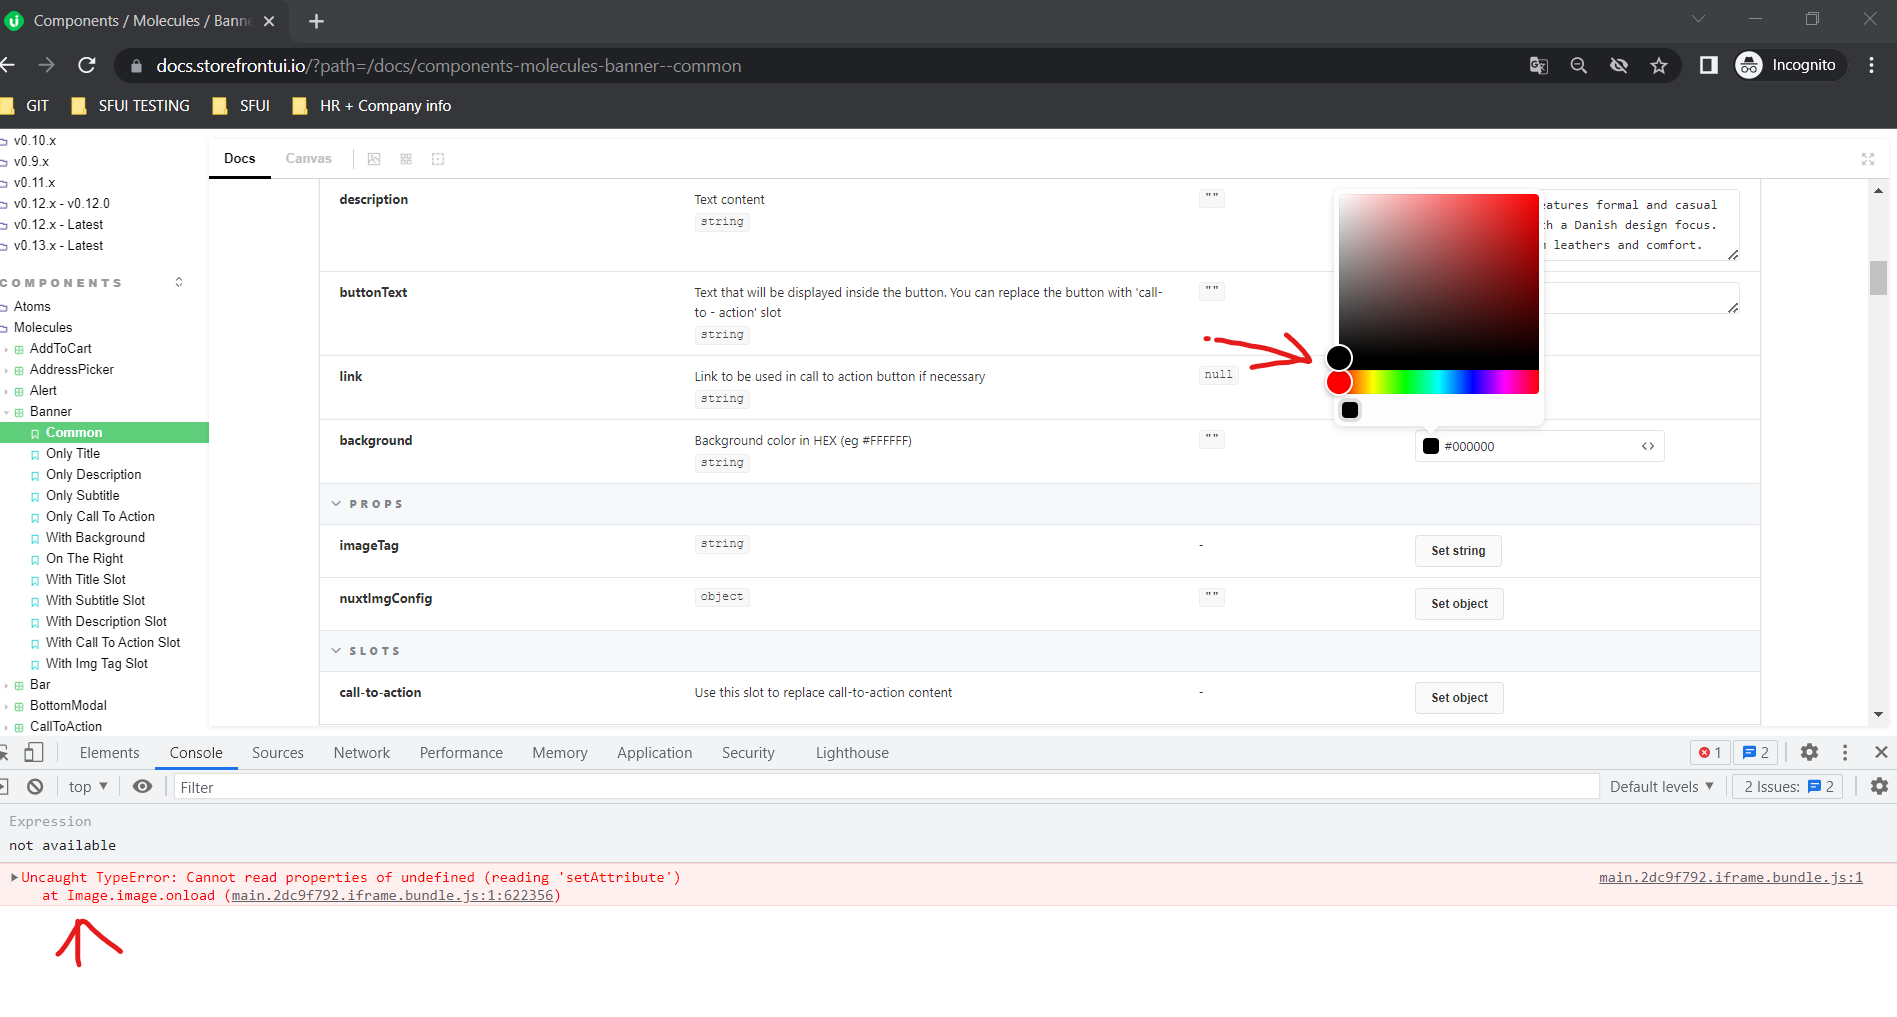Toggle the device emulation toolbar in DevTools
The image size is (1897, 1017).
[34, 752]
